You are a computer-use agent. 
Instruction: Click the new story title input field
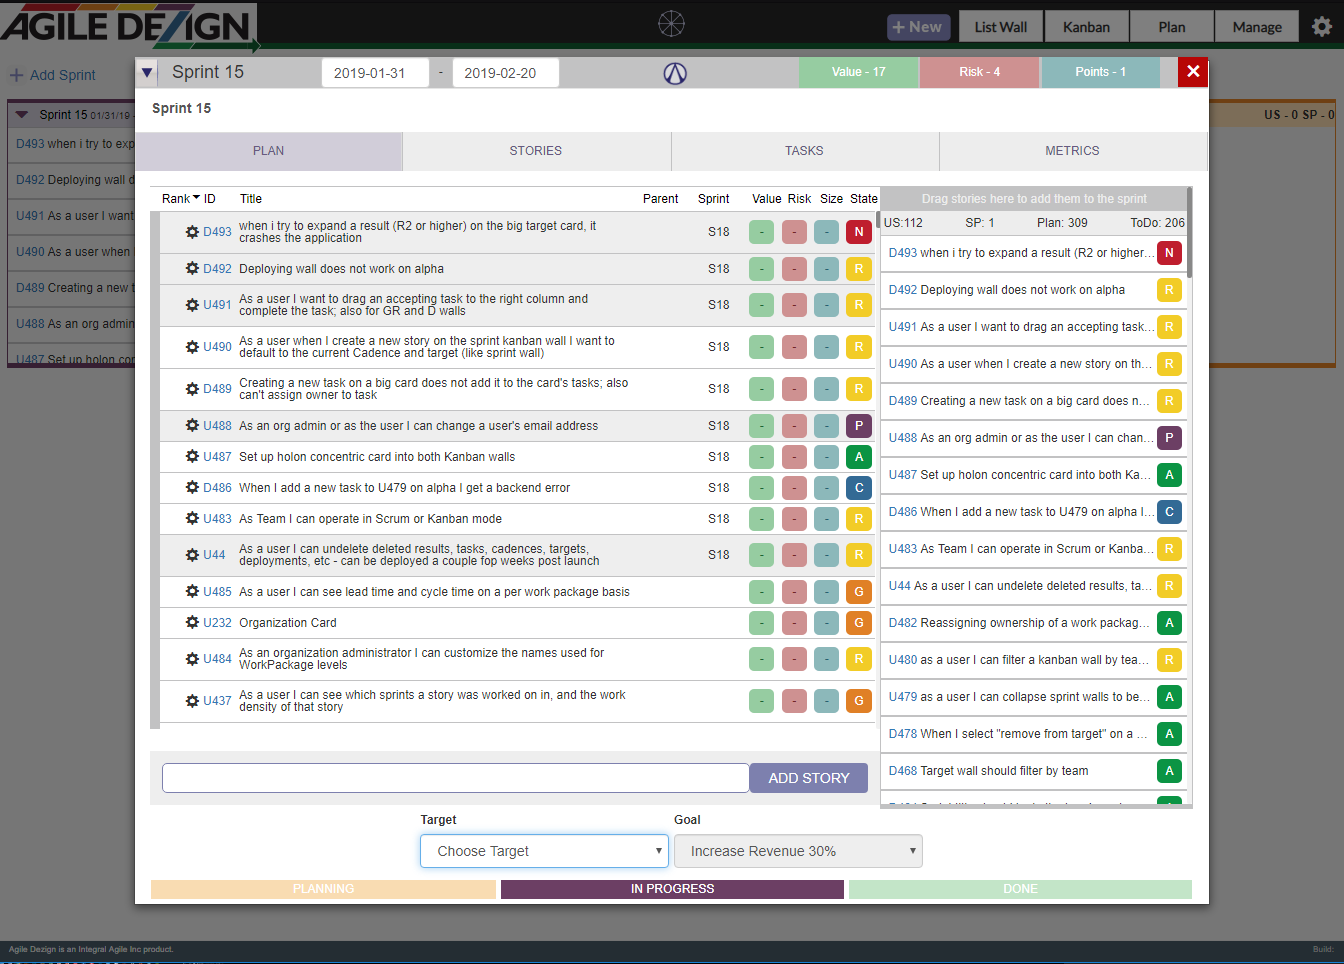click(x=455, y=778)
